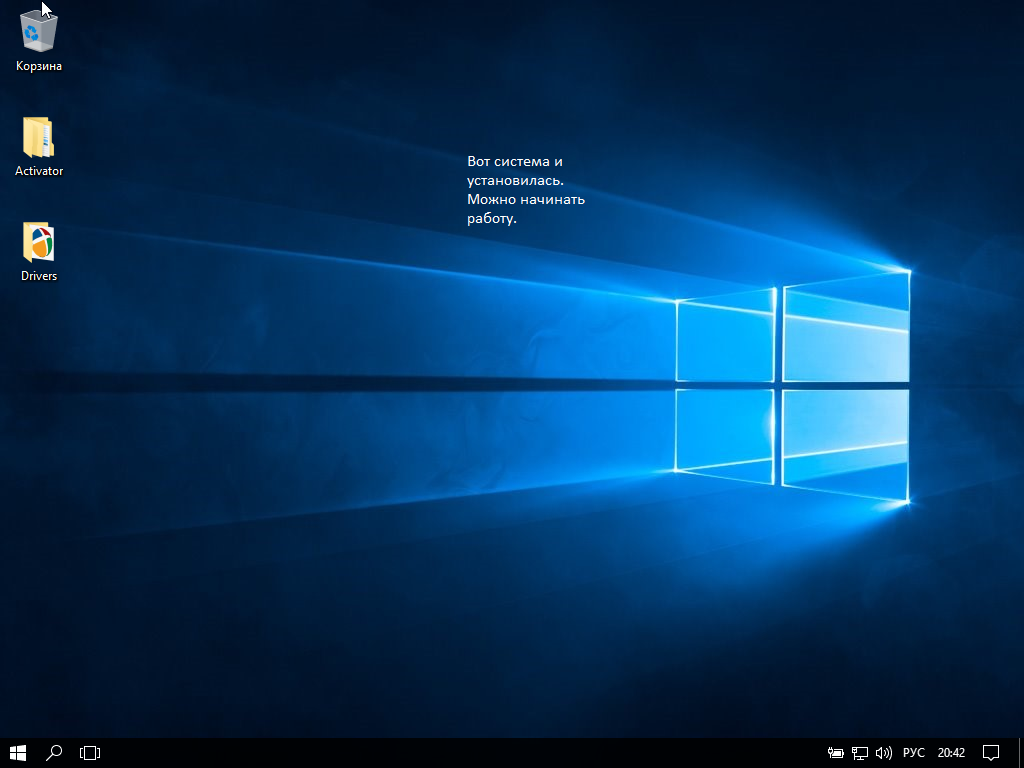
Task: Switch input language via РУС indicator
Action: 914,753
